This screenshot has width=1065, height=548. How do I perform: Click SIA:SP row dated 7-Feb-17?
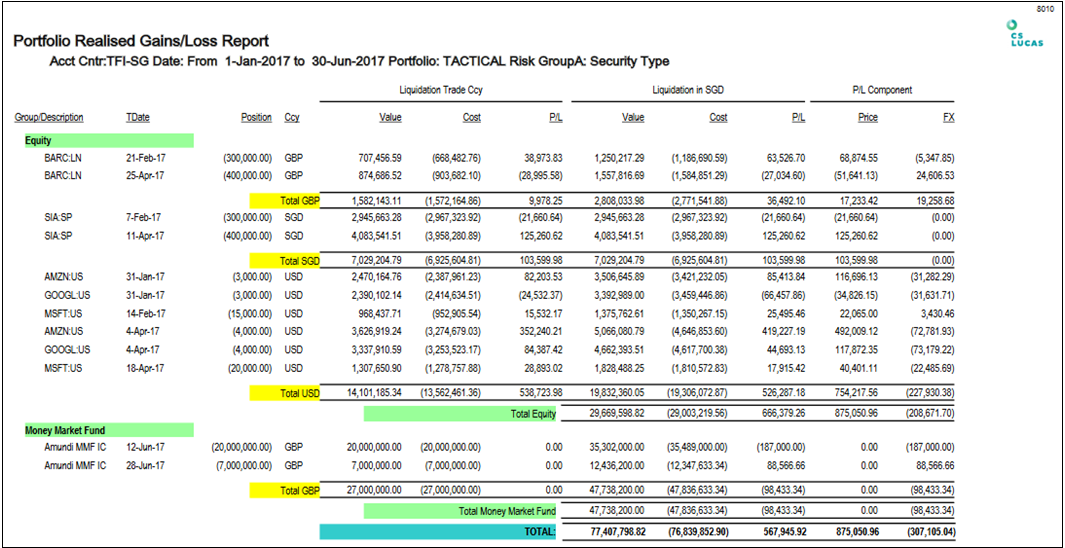tap(499, 218)
